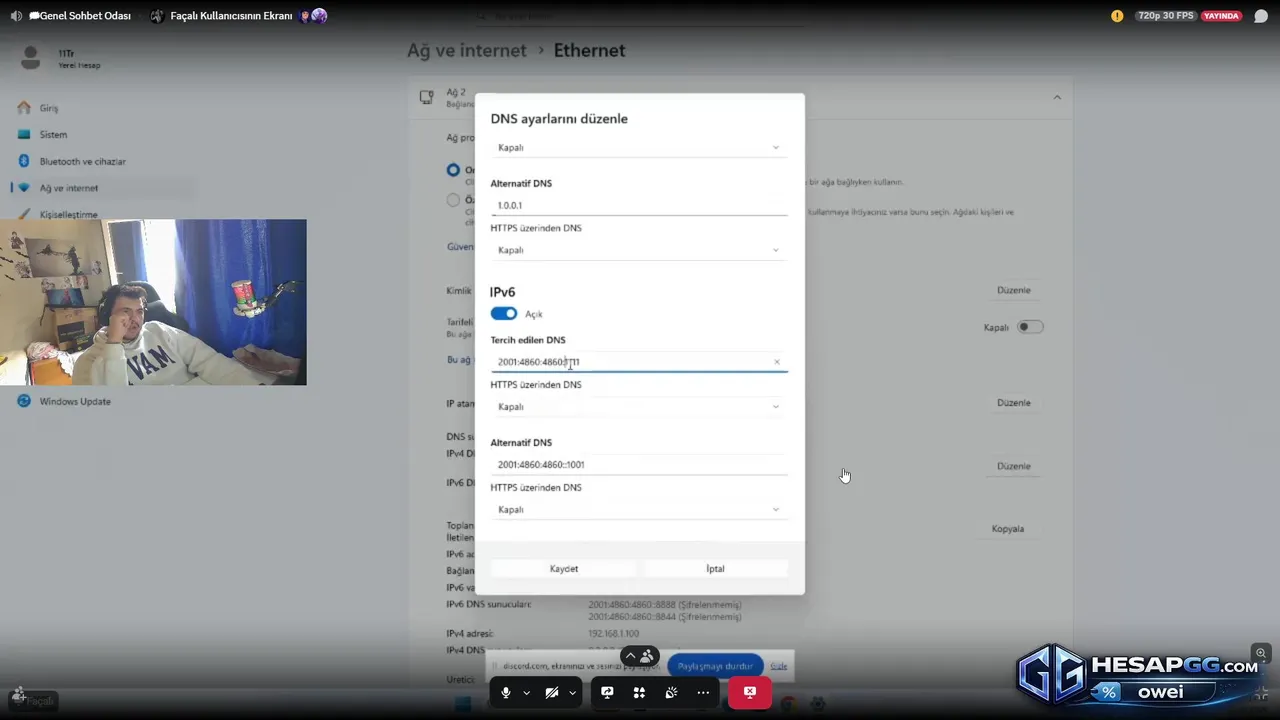1280x720 pixels.
Task: Click the Ağ ve internet sidebar icon
Action: pos(24,188)
